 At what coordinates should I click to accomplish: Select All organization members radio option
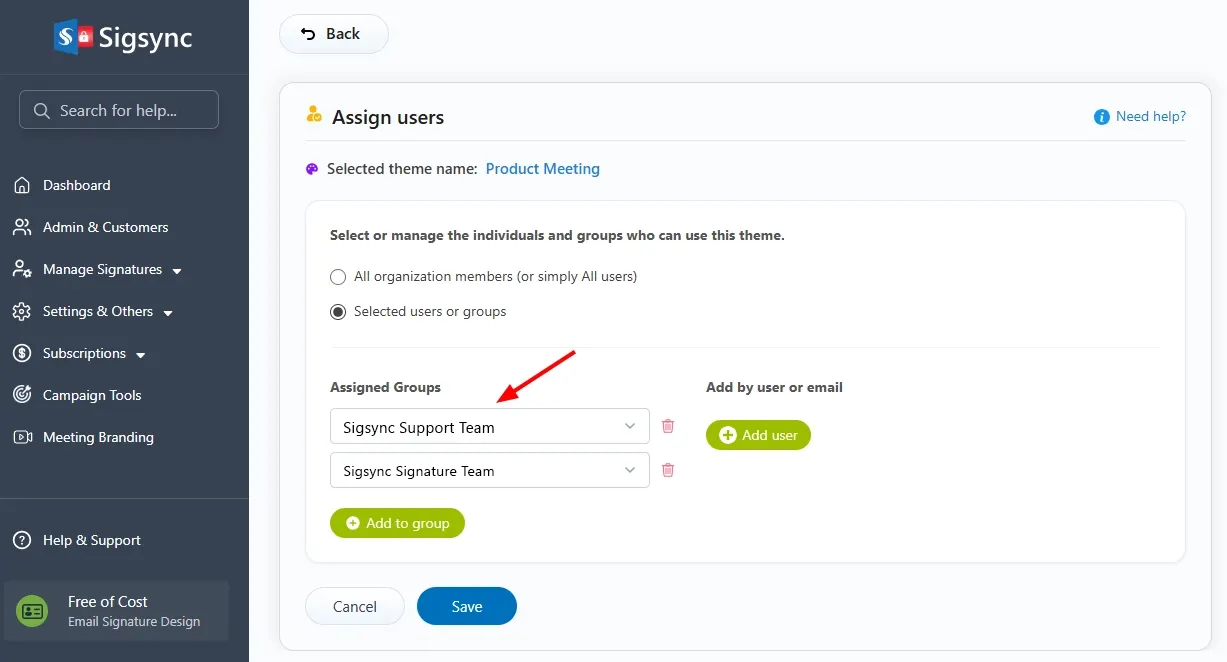click(x=338, y=276)
